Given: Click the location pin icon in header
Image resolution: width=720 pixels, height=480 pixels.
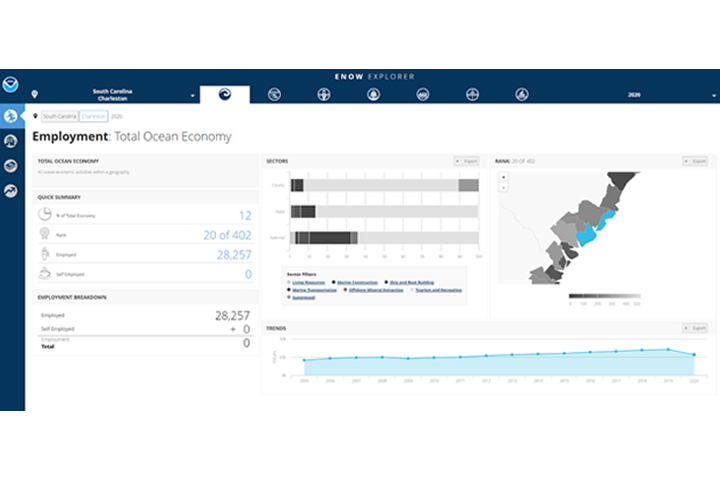Looking at the screenshot, I should pyautogui.click(x=34, y=94).
